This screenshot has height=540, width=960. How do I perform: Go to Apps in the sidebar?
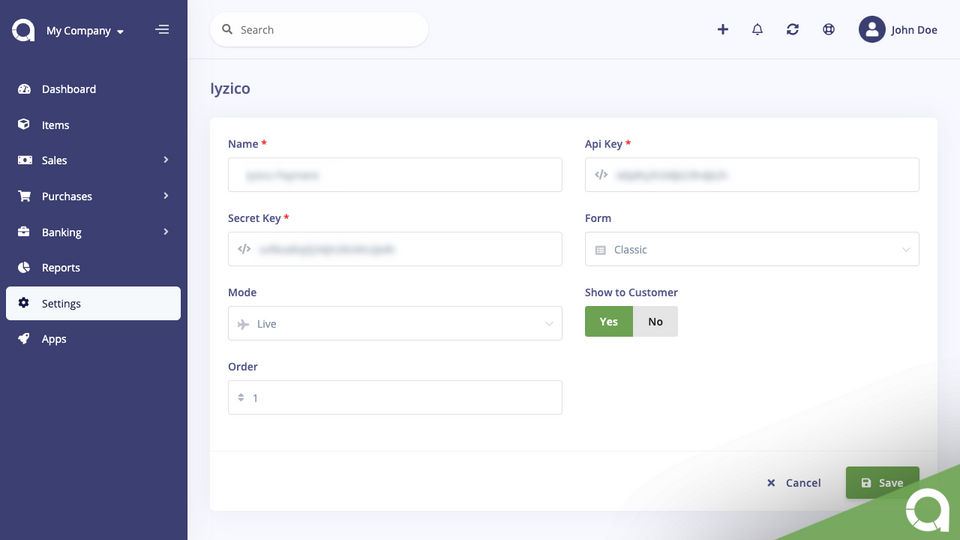(x=54, y=339)
